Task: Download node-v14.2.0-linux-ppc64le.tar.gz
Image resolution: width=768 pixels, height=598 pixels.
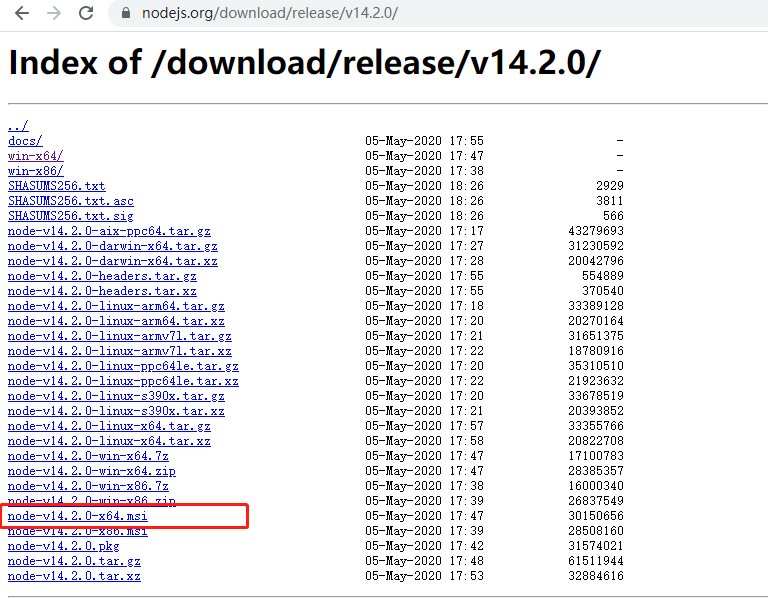Action: tap(123, 366)
